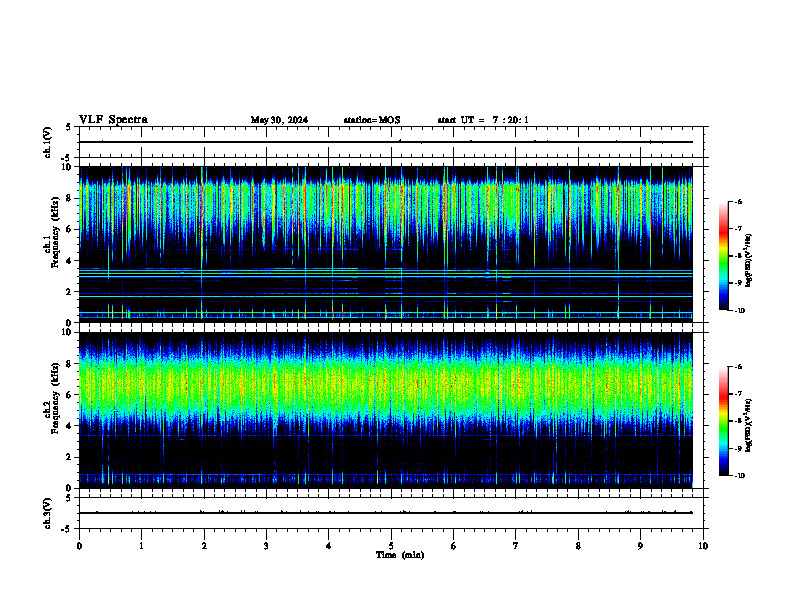Click the ch.2 Frequency (kHz) axis label

52,397
